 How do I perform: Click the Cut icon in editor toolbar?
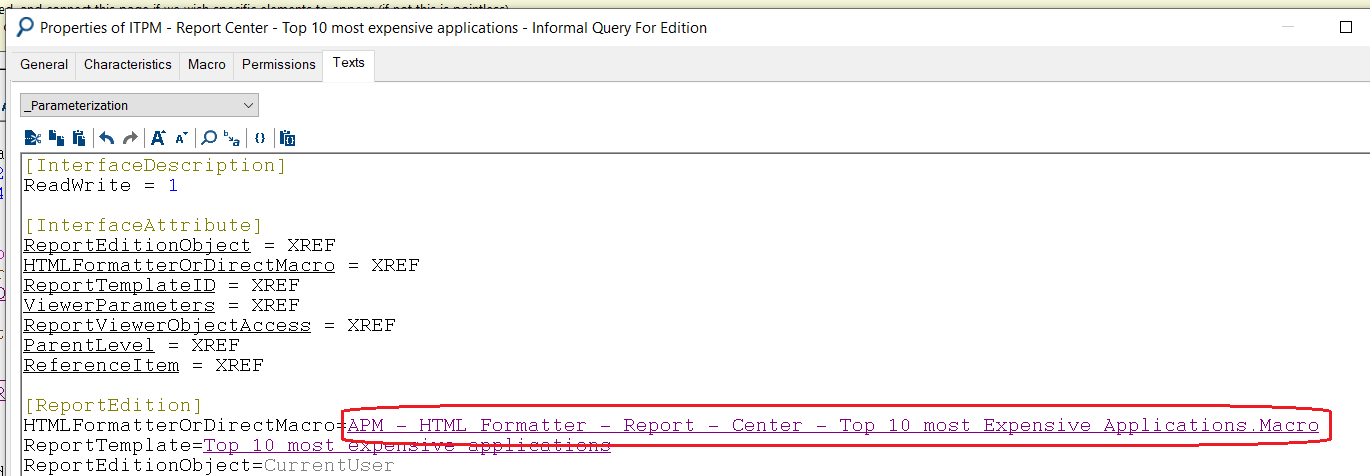click(32, 138)
